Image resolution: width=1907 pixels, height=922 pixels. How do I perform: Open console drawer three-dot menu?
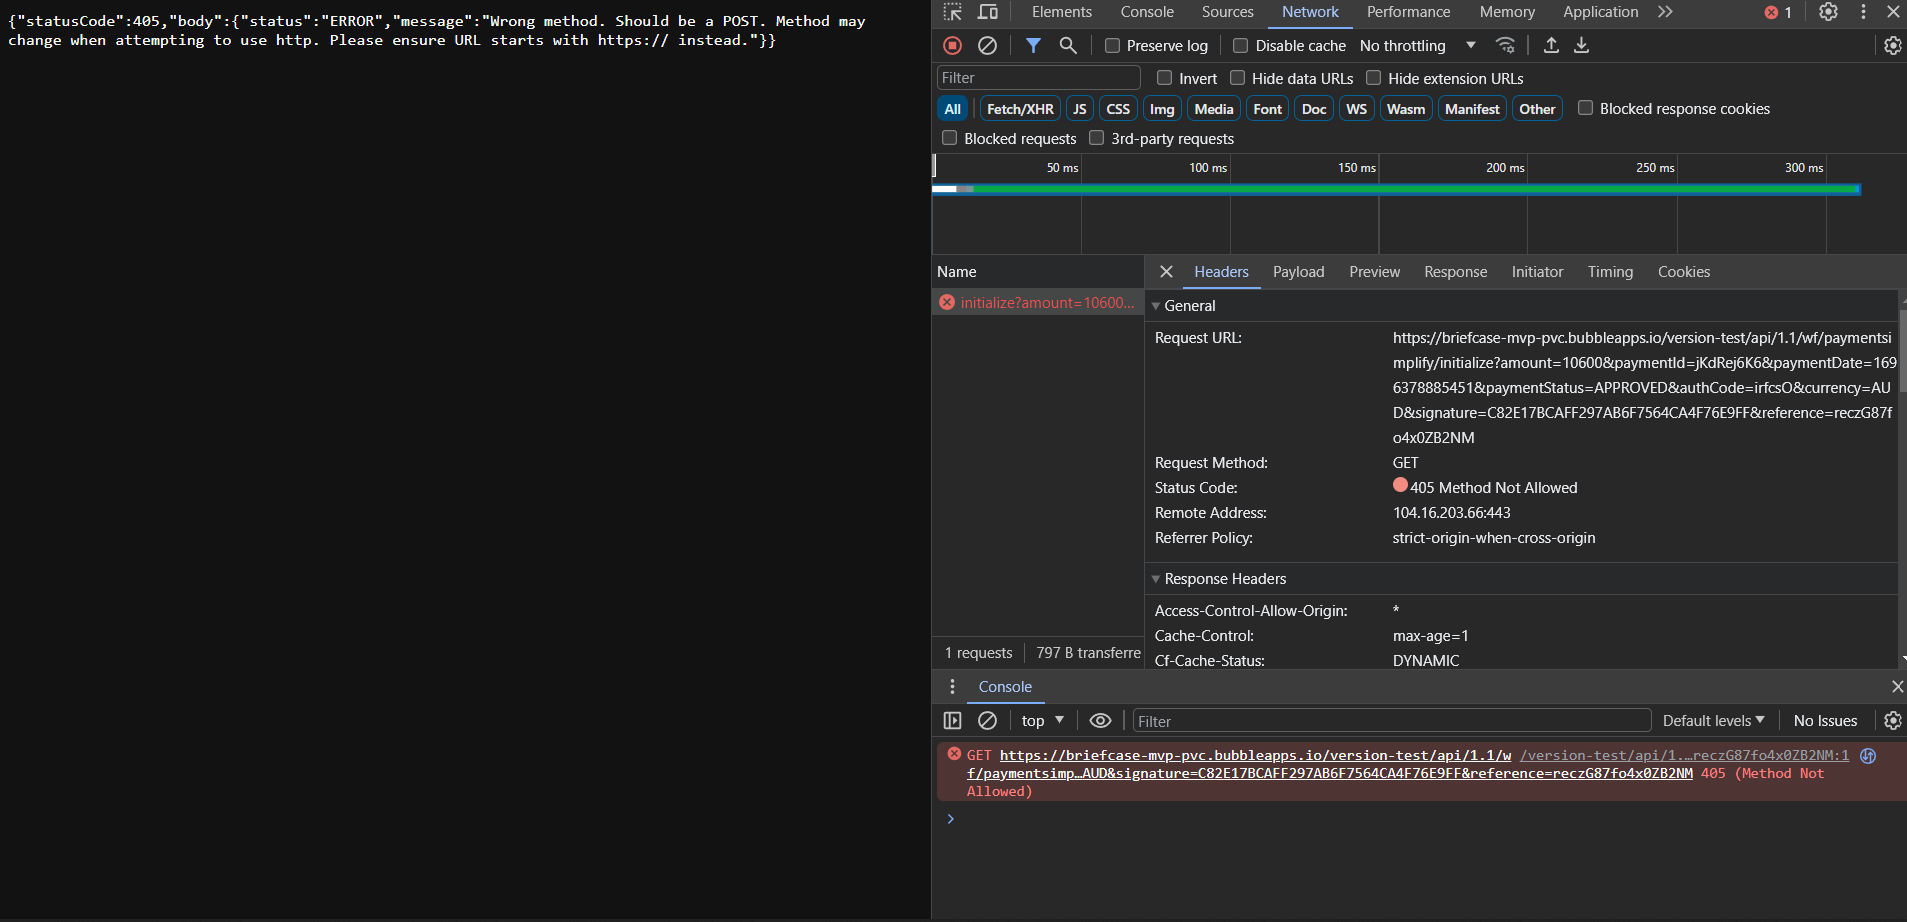(952, 686)
